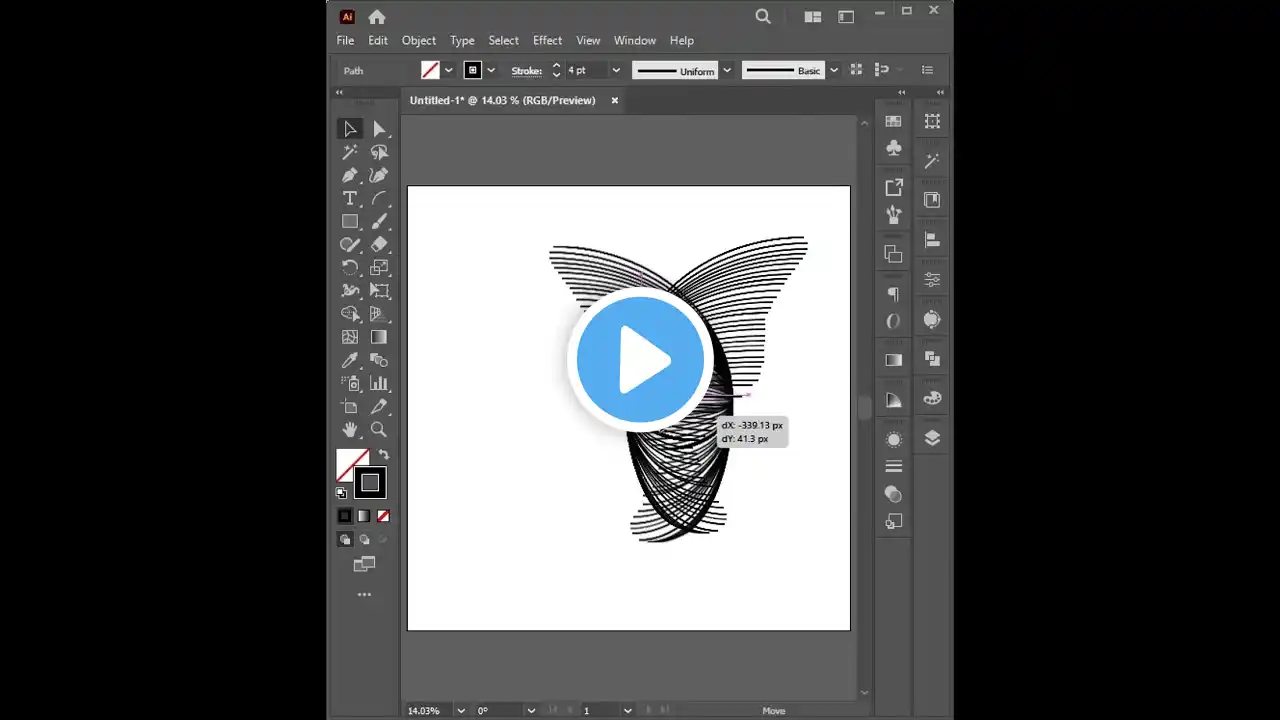Select the Pen tool
Screen dimensions: 1280x720
pyautogui.click(x=350, y=175)
